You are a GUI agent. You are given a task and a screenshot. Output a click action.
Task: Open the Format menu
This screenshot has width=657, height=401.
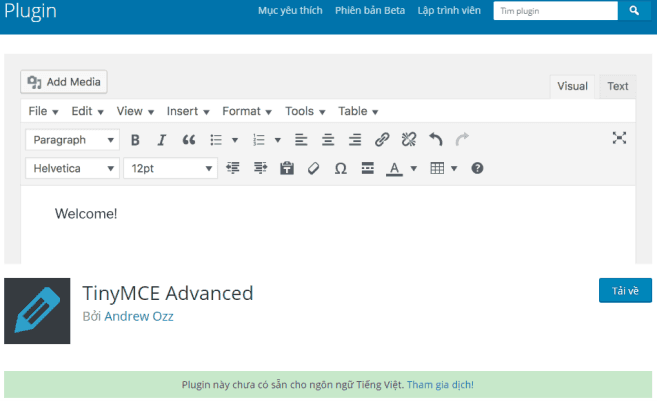point(247,111)
